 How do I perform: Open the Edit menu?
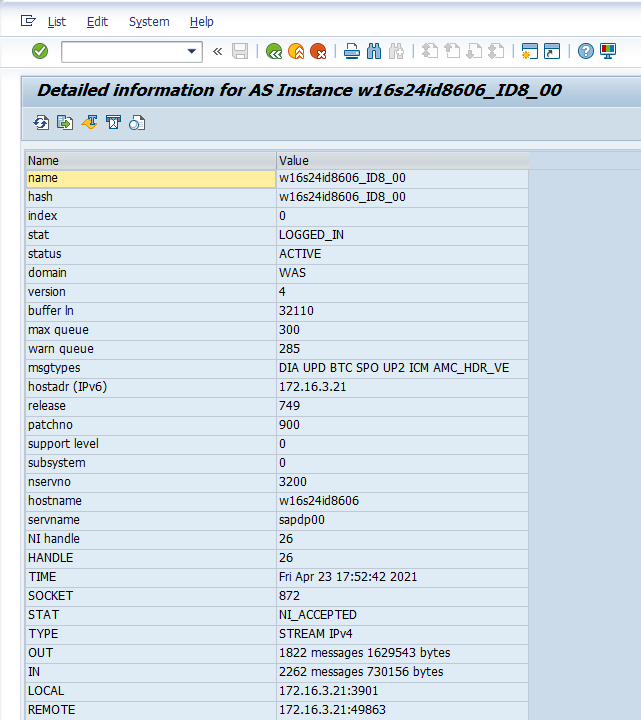click(97, 21)
